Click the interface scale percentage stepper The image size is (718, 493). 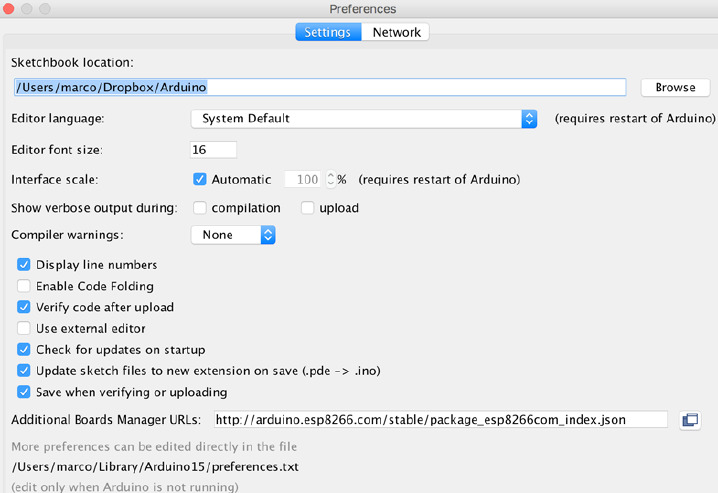[331, 179]
